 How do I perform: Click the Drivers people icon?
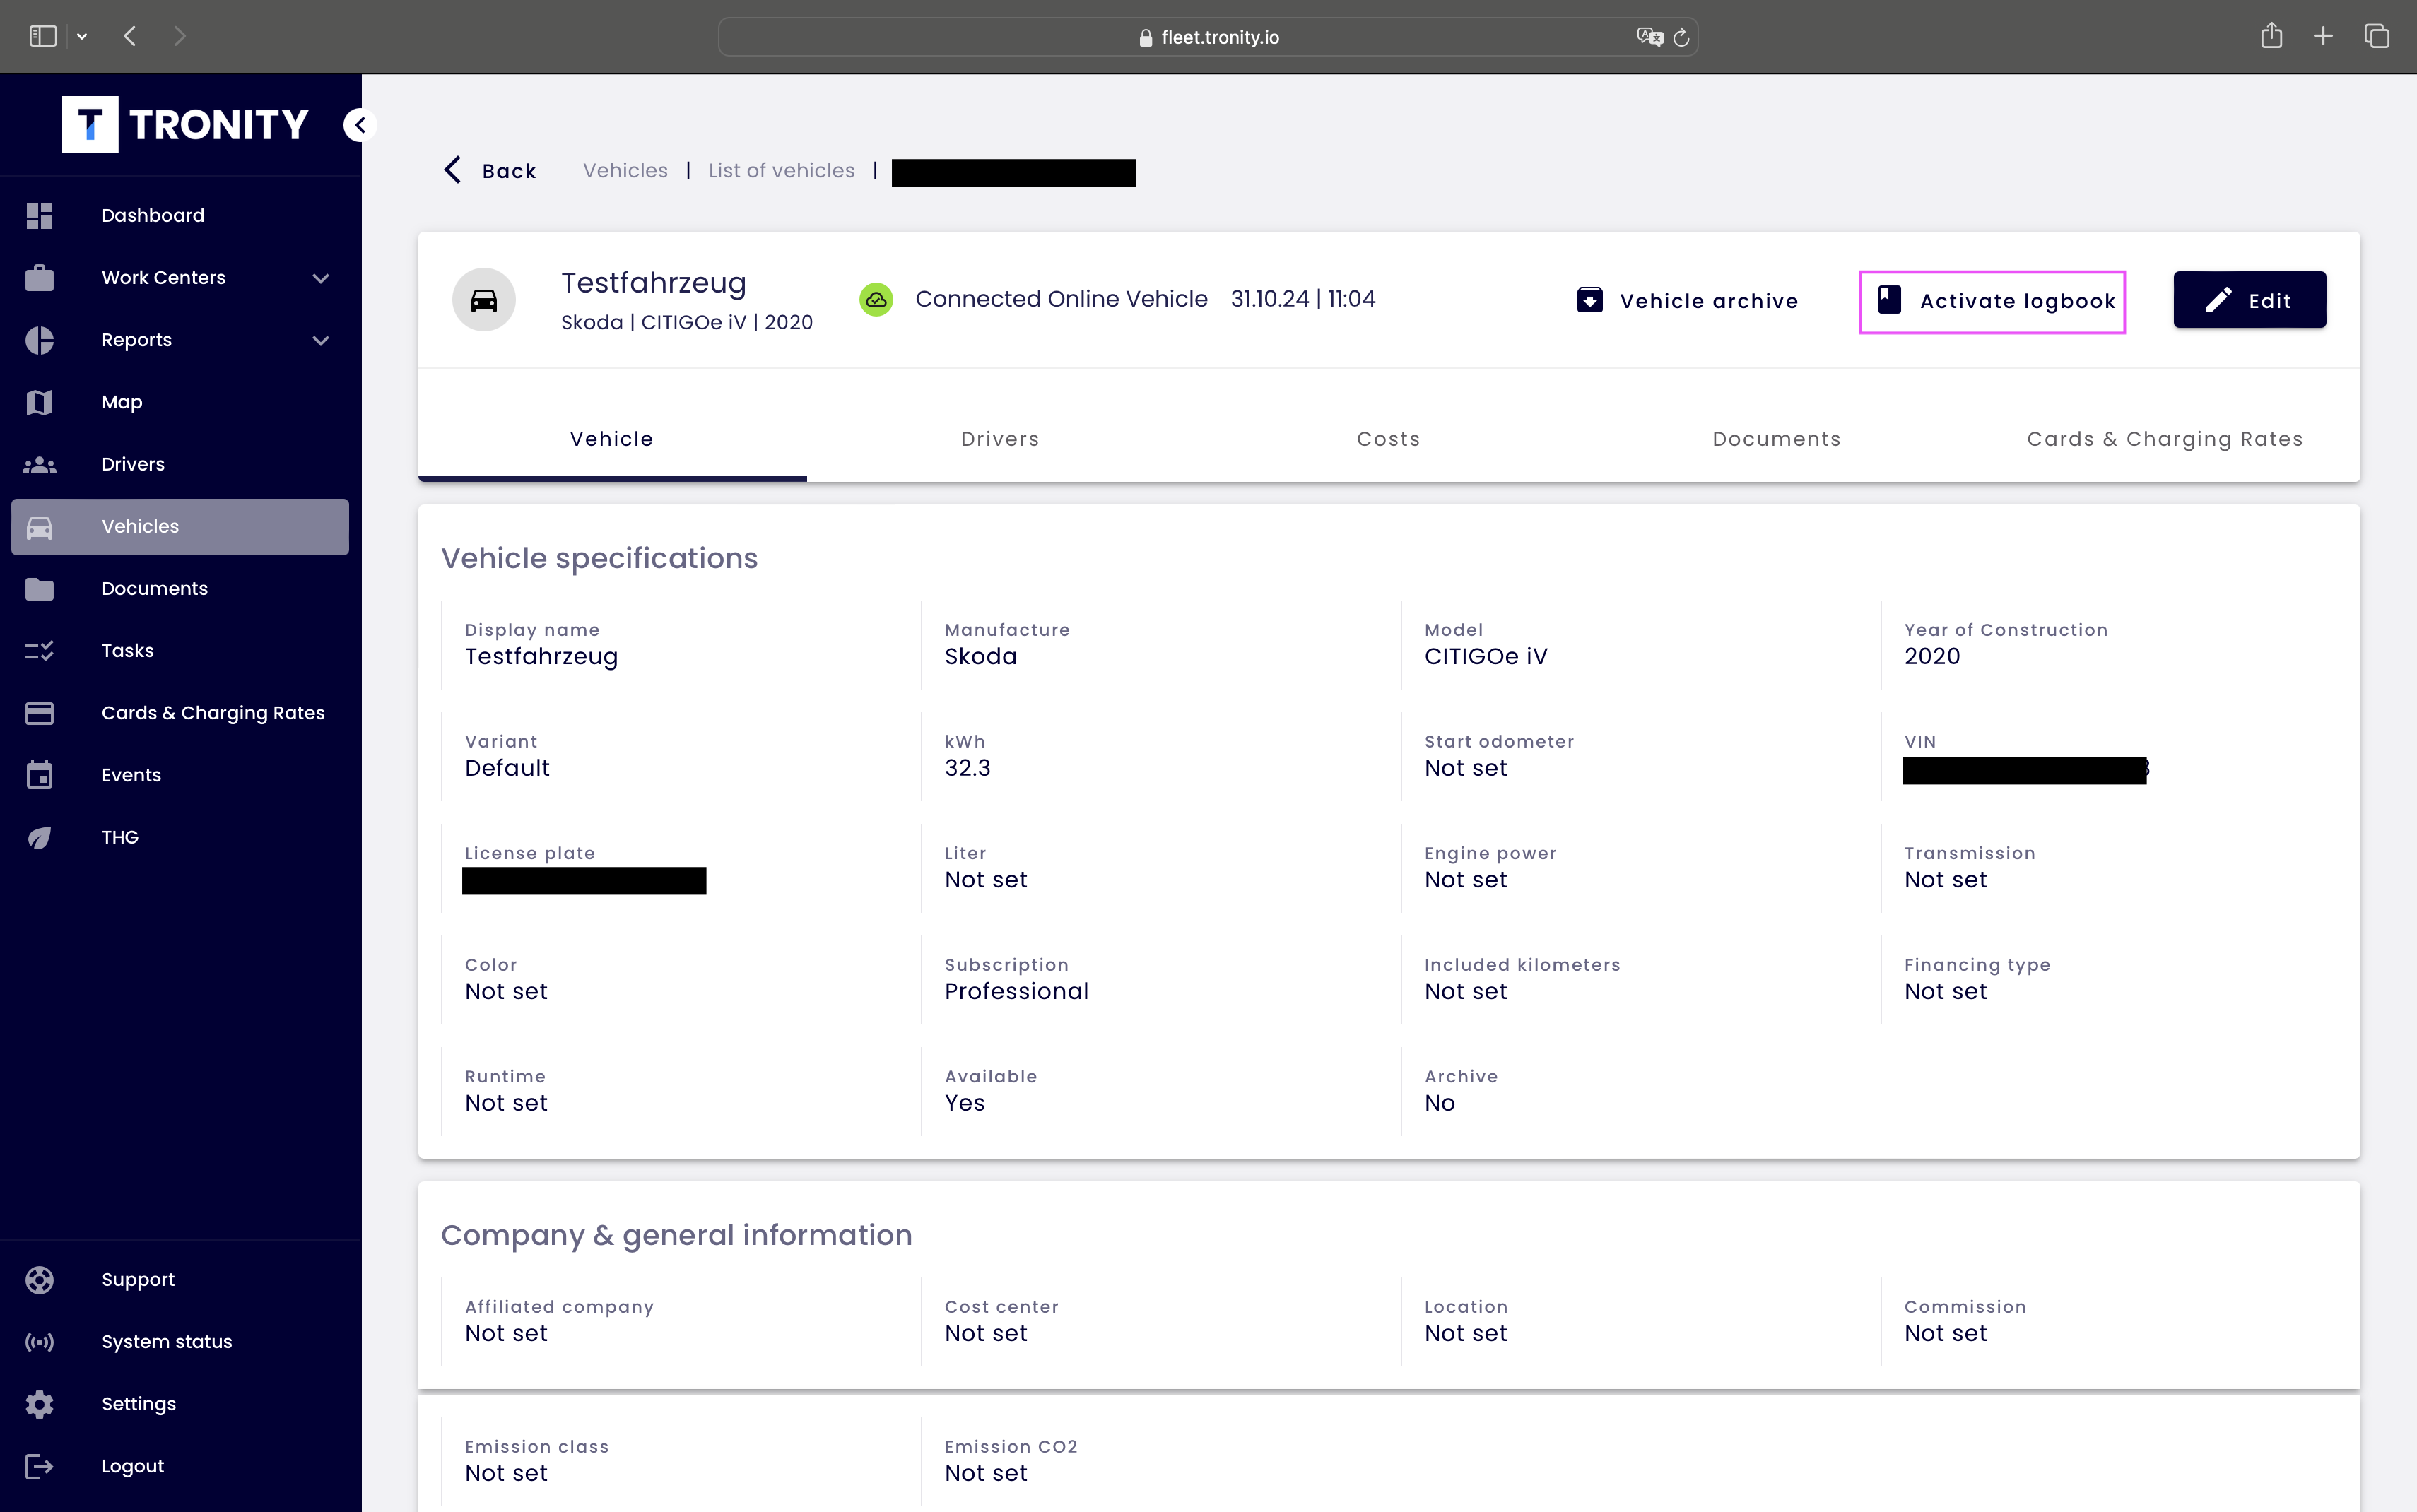39,464
